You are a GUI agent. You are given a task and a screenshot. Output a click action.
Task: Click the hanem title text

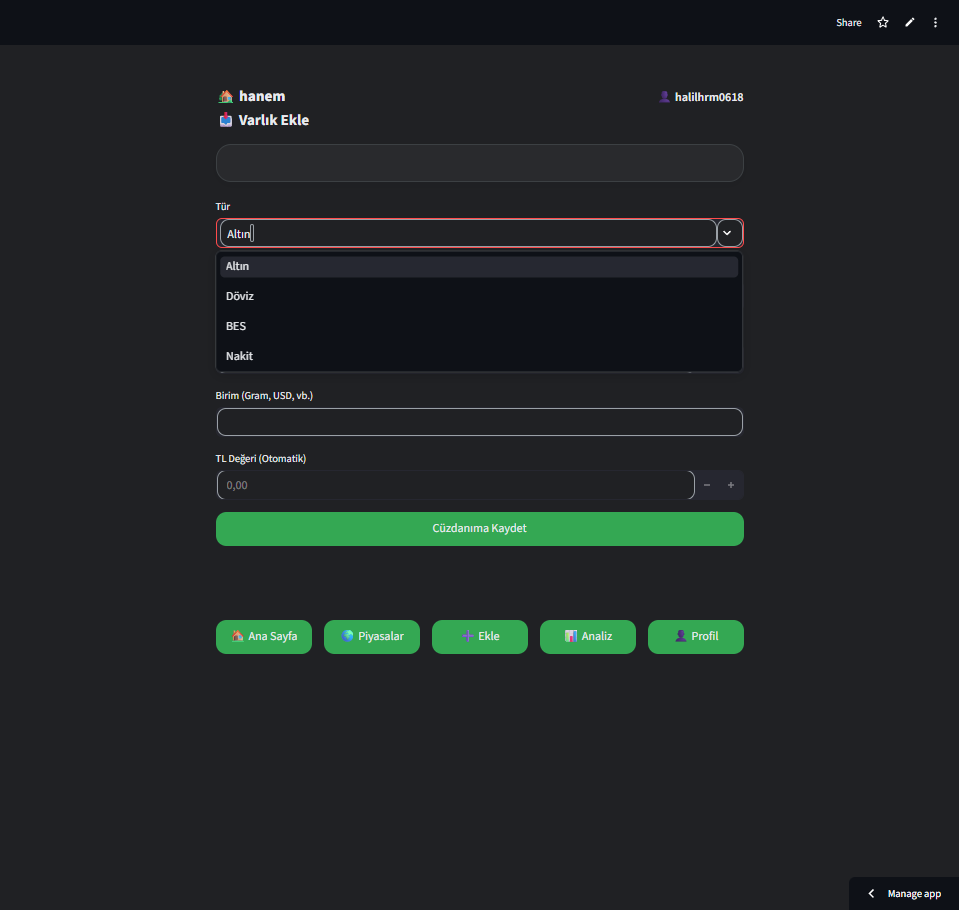[x=262, y=97]
